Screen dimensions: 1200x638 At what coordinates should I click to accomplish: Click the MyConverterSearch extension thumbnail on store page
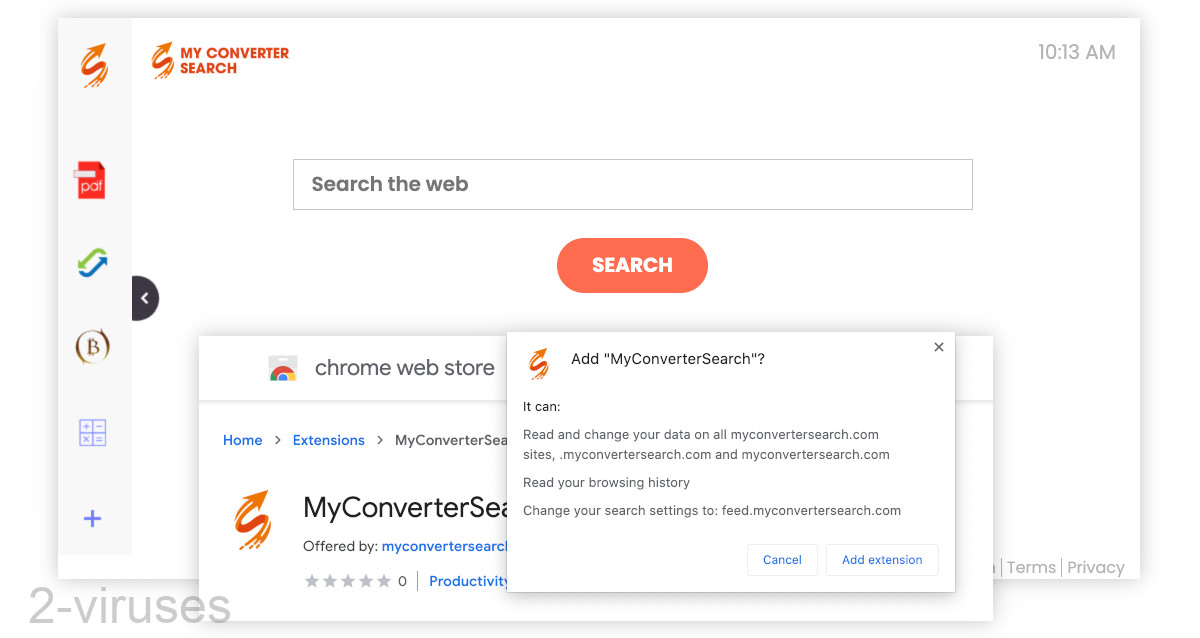252,519
